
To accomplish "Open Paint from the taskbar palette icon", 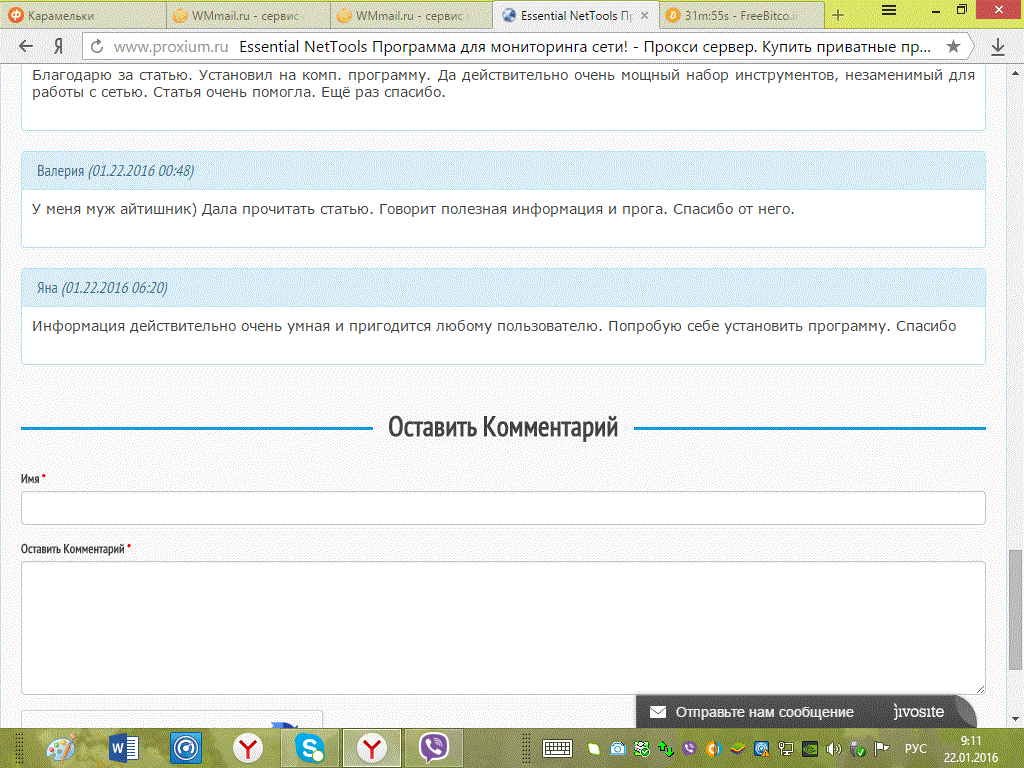I will (x=61, y=748).
